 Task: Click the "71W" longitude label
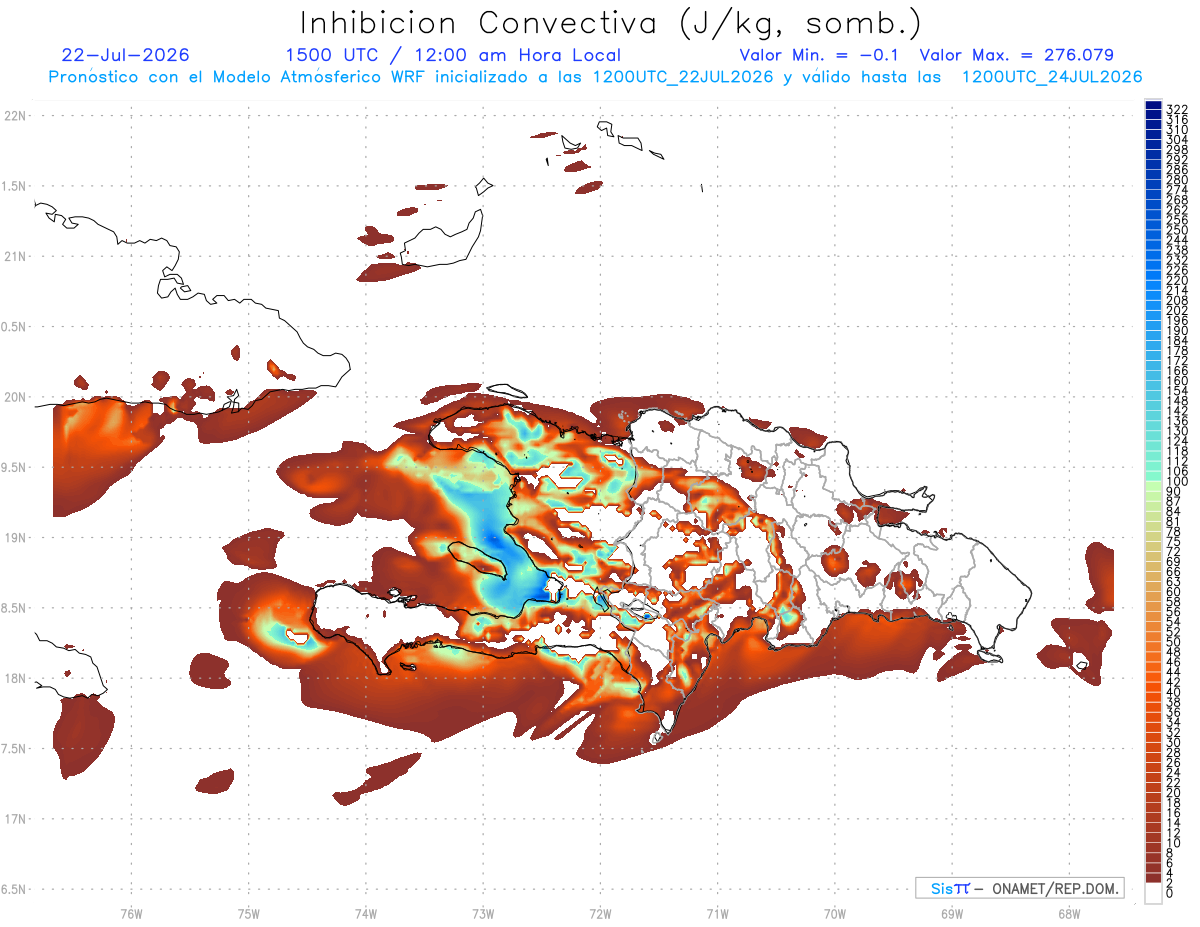pos(717,914)
